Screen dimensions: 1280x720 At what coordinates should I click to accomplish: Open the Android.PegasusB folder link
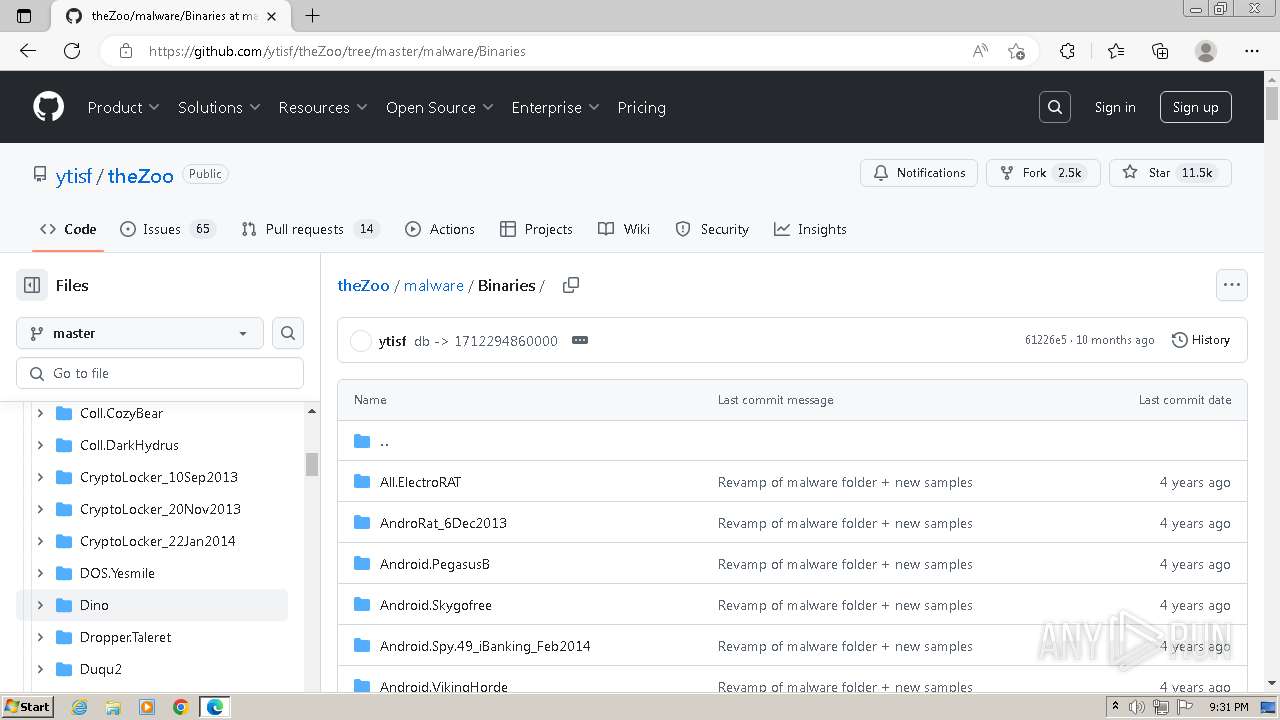434,564
